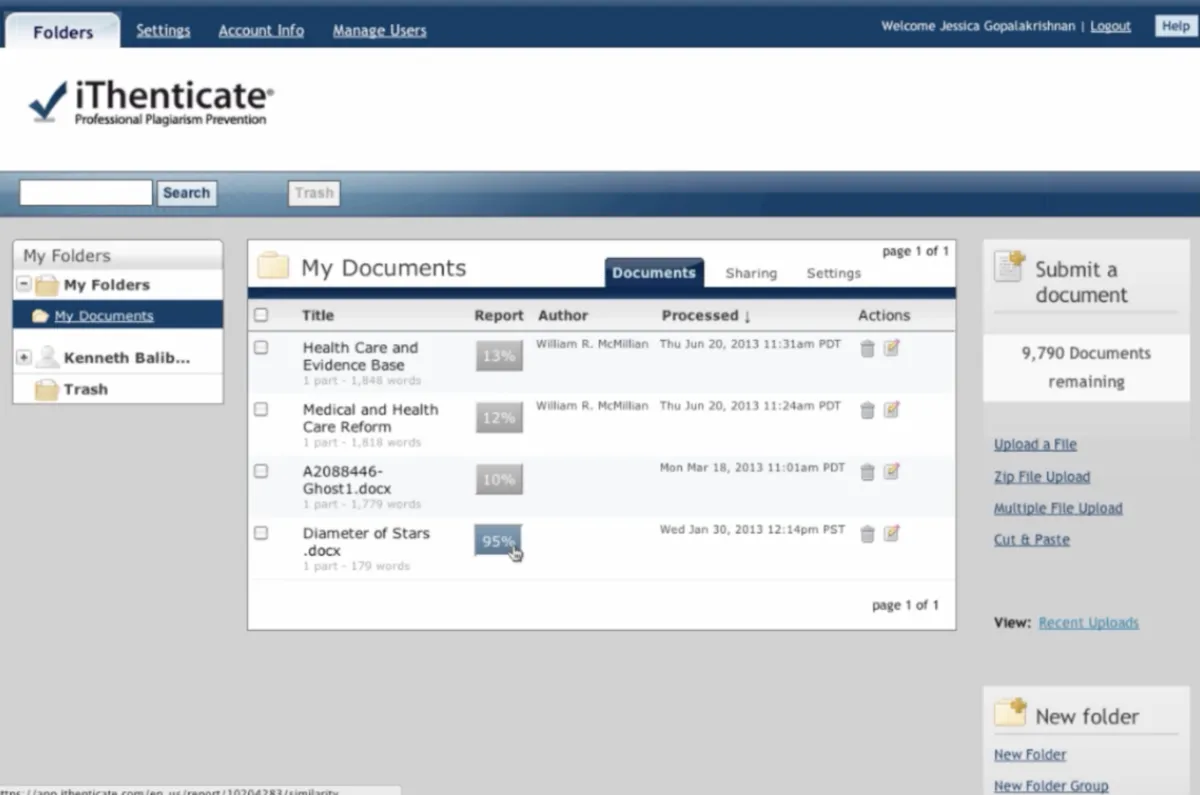Create a New Folder via link
The image size is (1200, 795).
tap(1030, 755)
